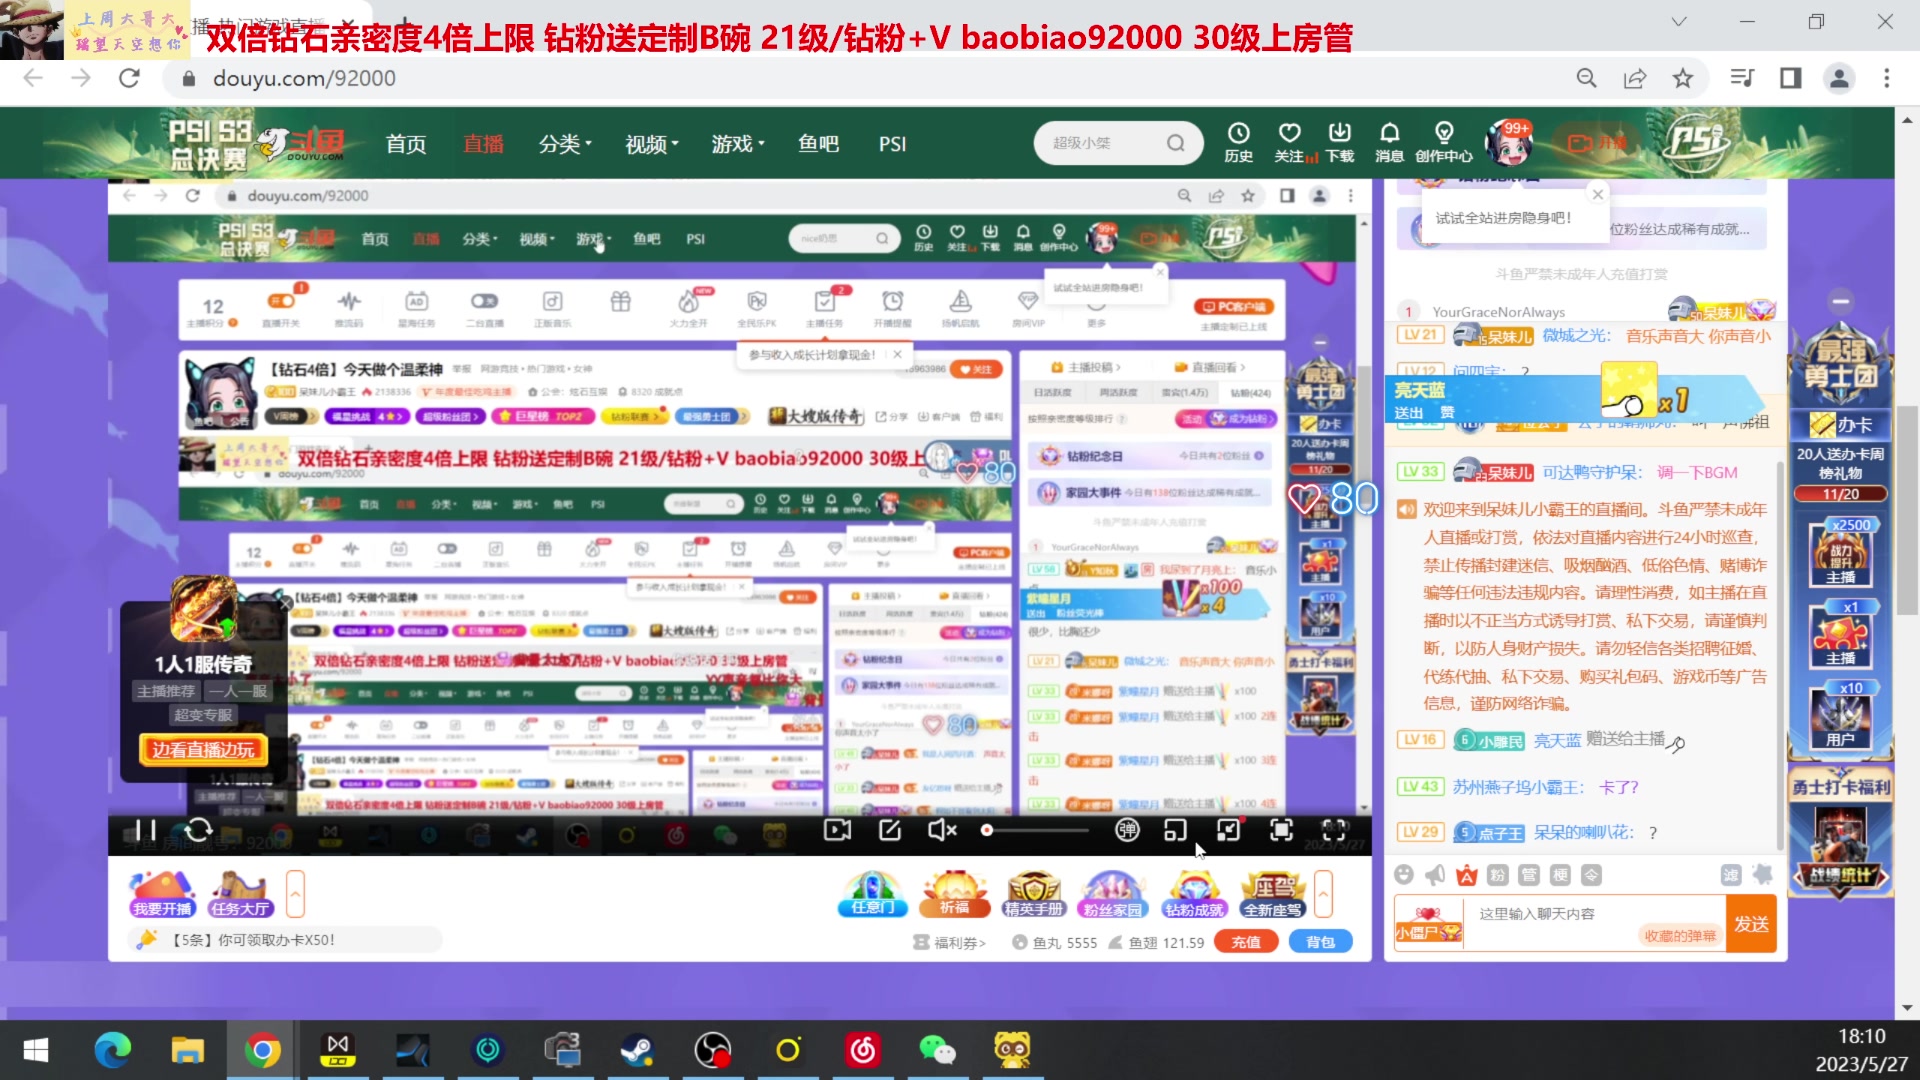Go to 首页 home tab

[406, 144]
